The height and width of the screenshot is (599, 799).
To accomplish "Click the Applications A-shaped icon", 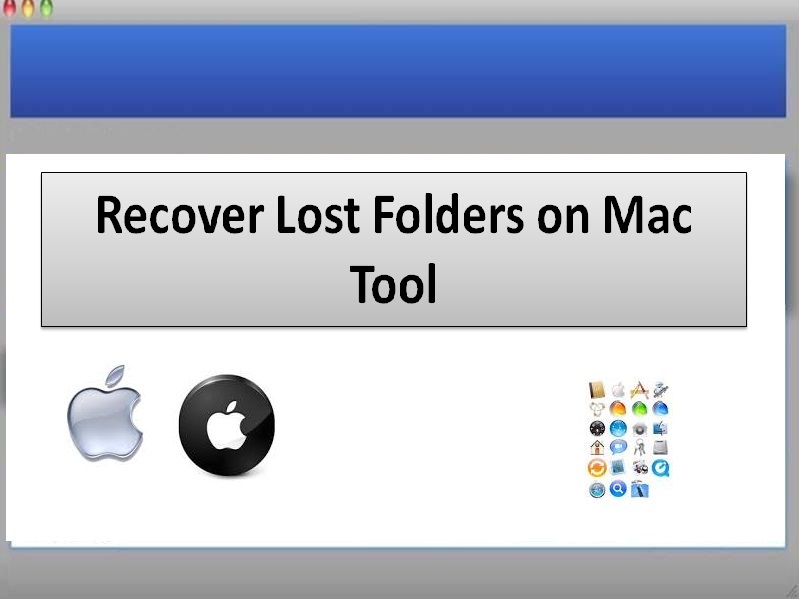I will (640, 390).
